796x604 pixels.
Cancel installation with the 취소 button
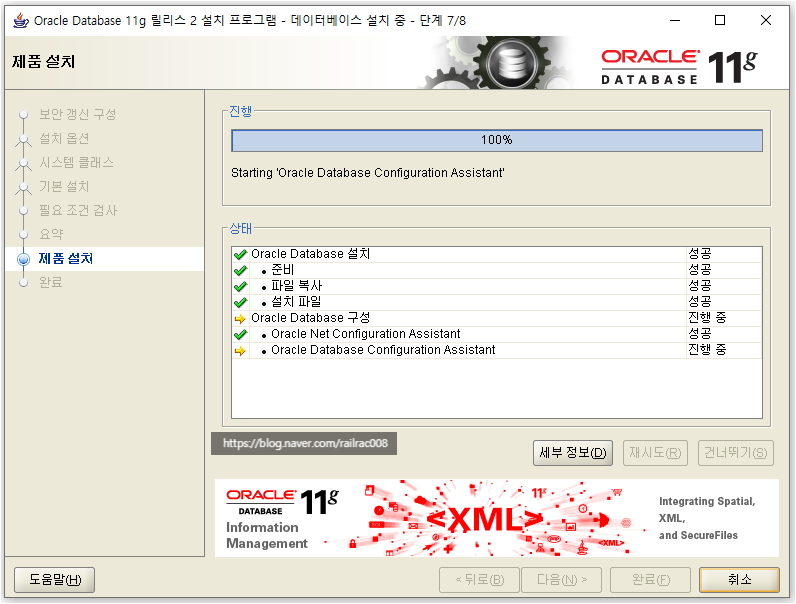point(739,580)
